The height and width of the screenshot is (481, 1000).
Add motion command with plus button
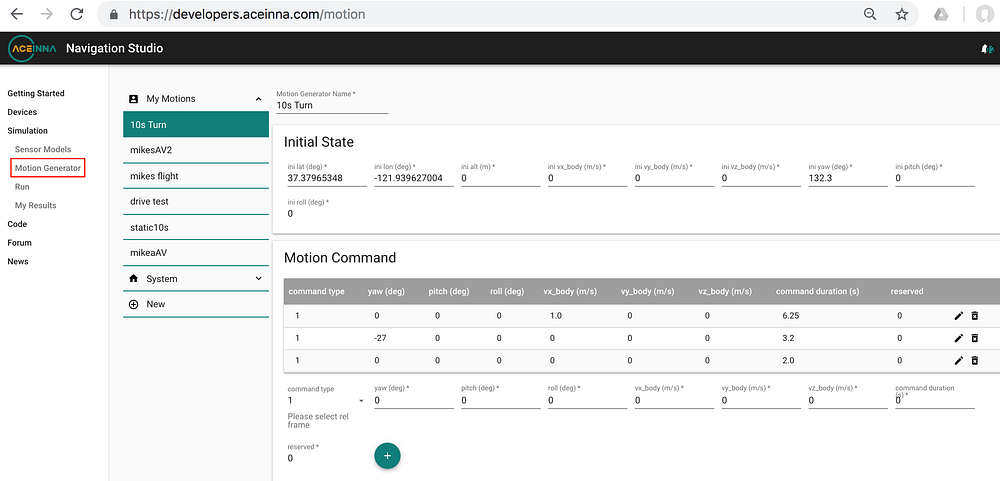click(x=387, y=455)
